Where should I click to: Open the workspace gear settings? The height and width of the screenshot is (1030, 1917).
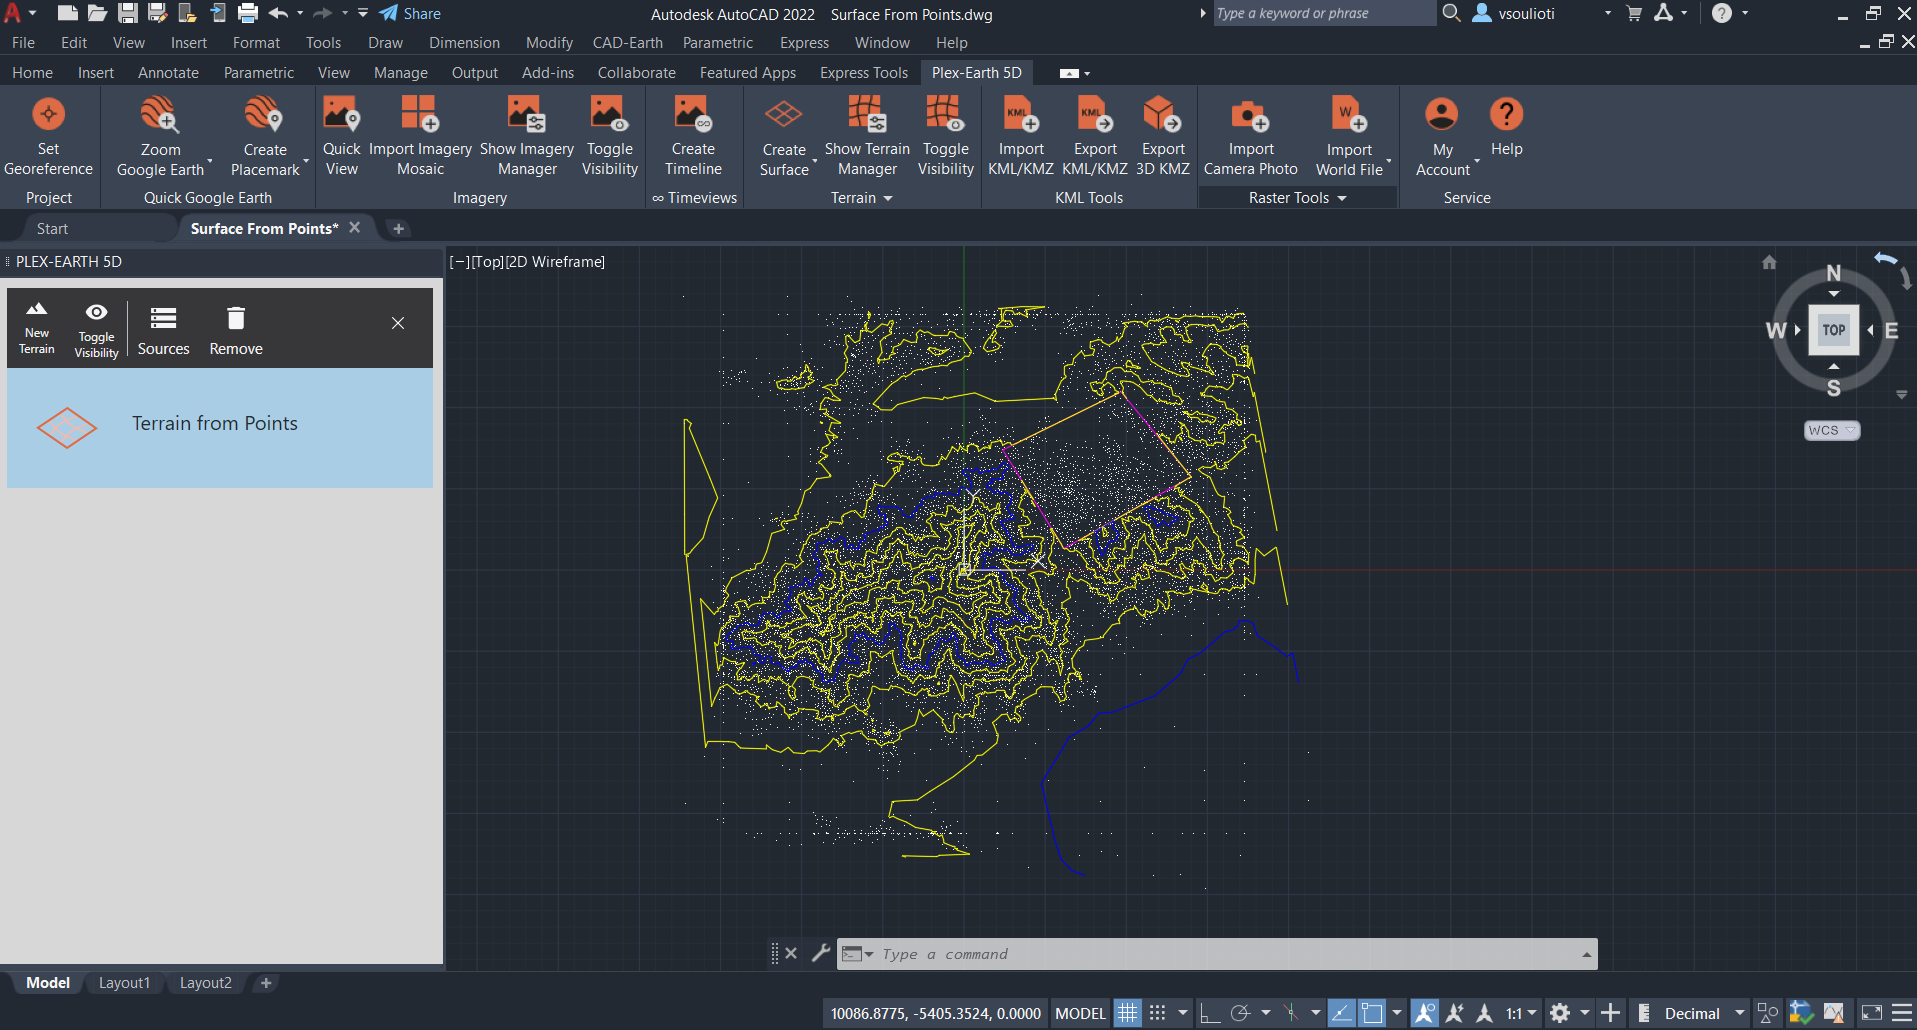(1560, 1013)
